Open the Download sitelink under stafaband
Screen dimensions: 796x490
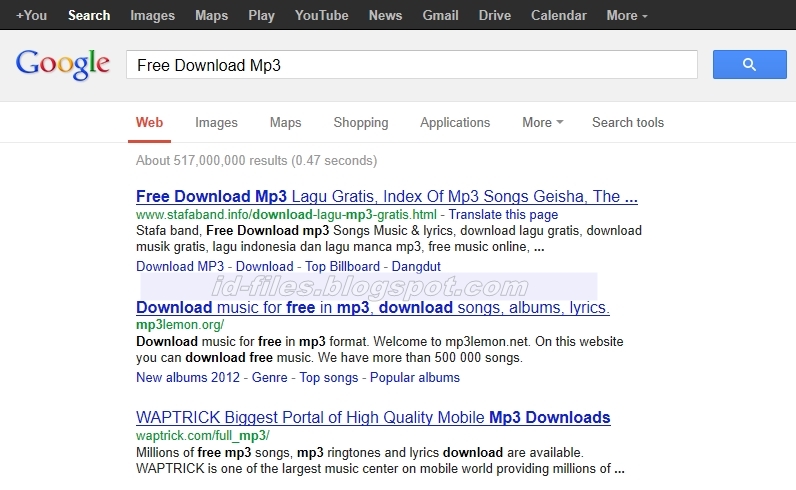click(x=264, y=266)
